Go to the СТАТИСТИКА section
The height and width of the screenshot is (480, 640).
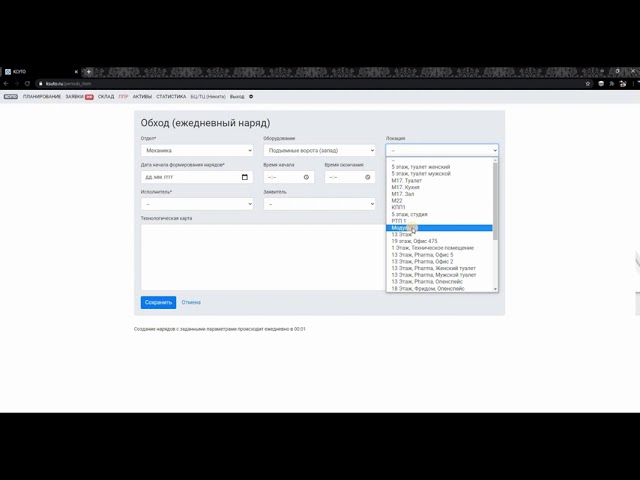[171, 97]
